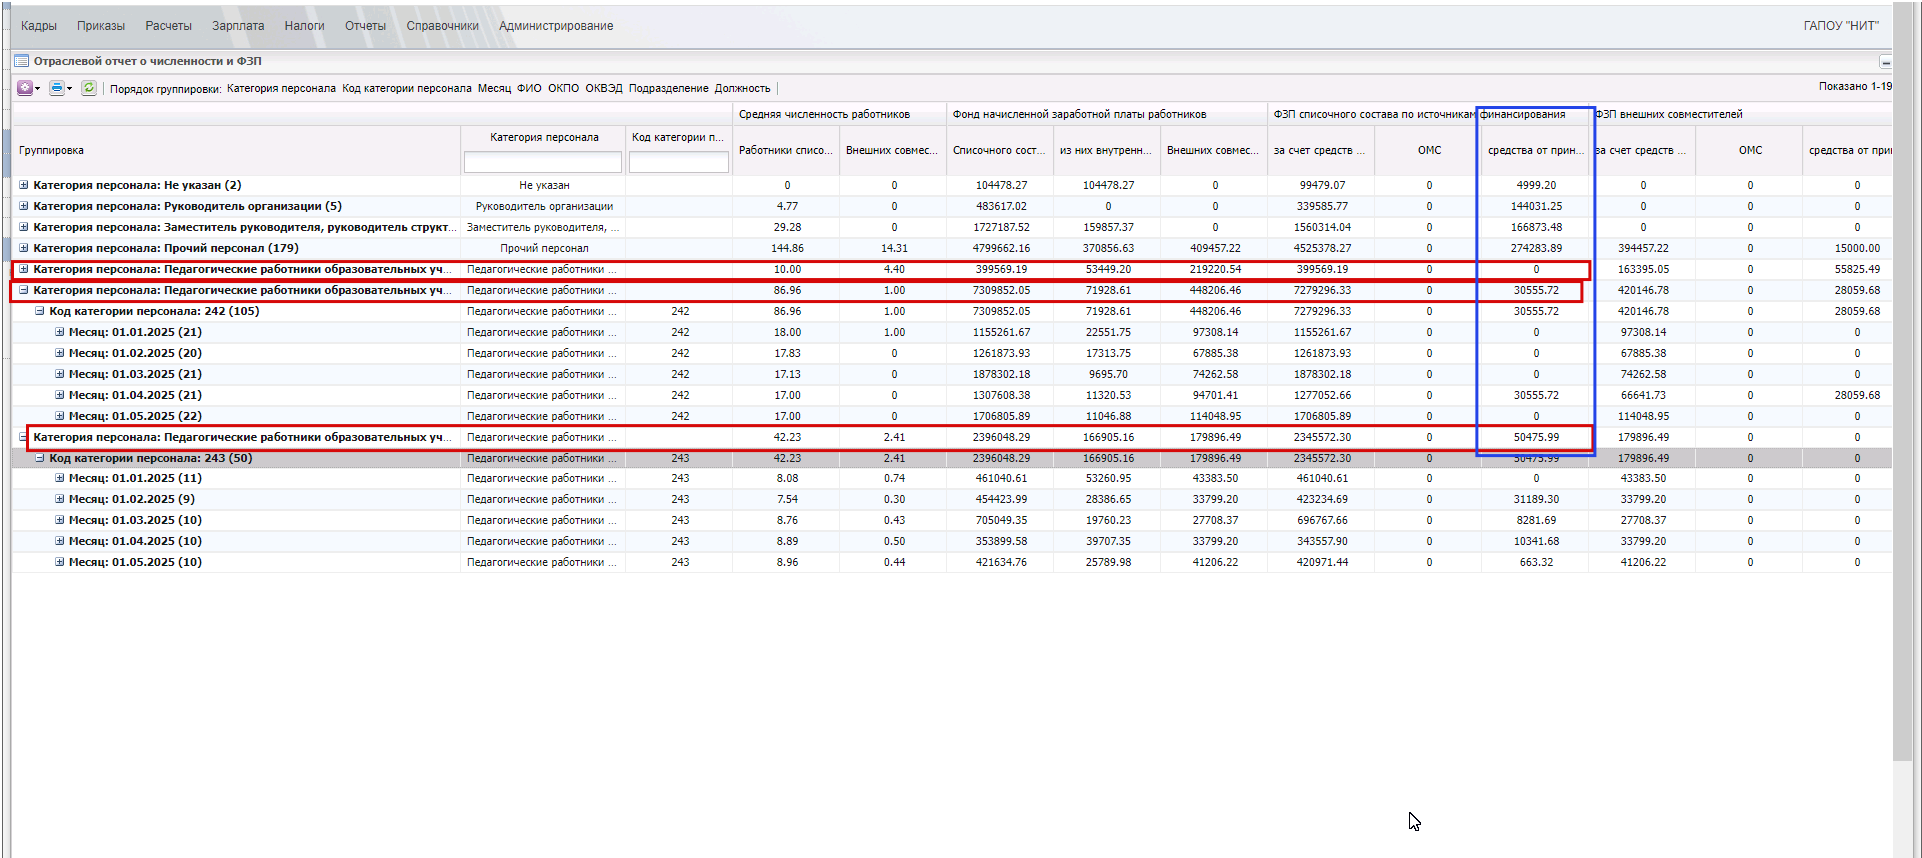Click the printer icon in toolbar
Viewport: 1922px width, 858px height.
(x=56, y=88)
